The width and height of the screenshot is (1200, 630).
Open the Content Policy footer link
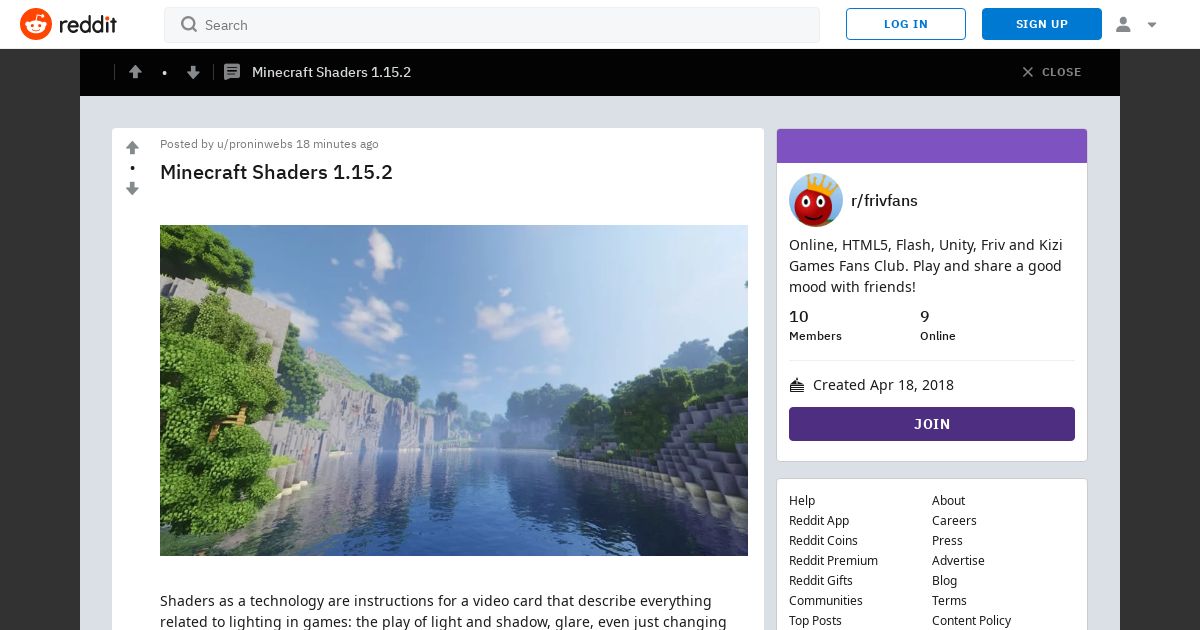click(971, 620)
